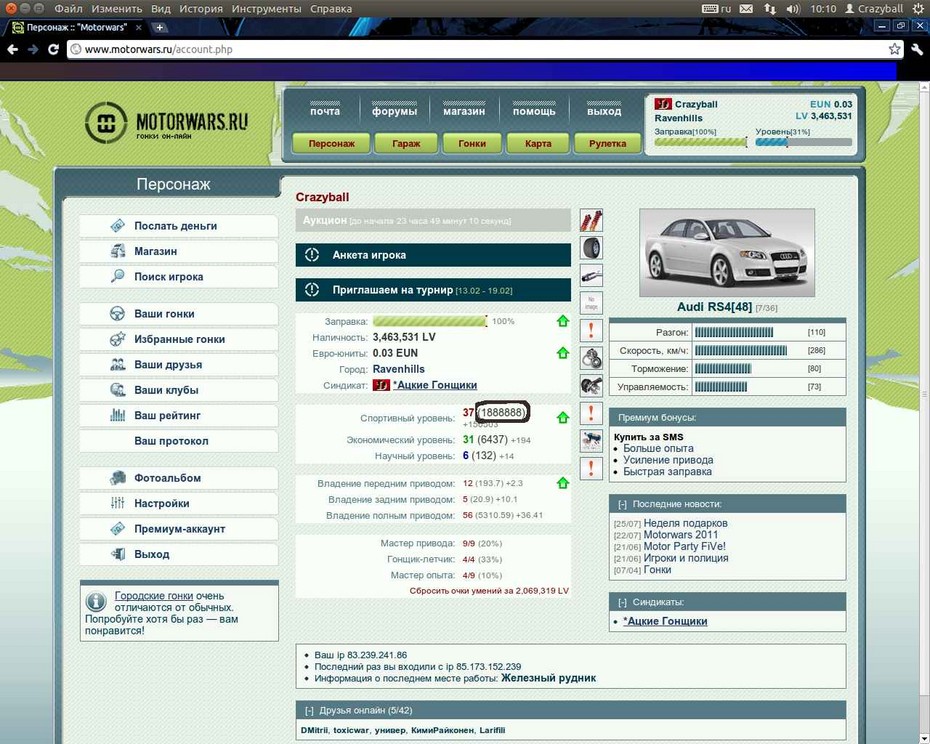Open the network indicator in the top panel

point(769,9)
